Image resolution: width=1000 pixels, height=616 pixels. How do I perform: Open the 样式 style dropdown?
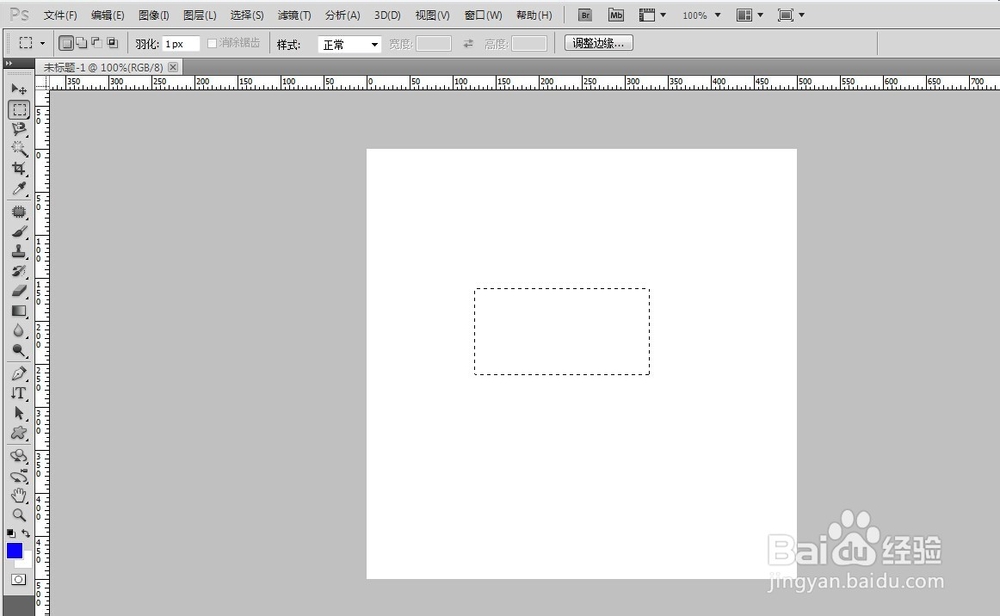click(x=349, y=44)
